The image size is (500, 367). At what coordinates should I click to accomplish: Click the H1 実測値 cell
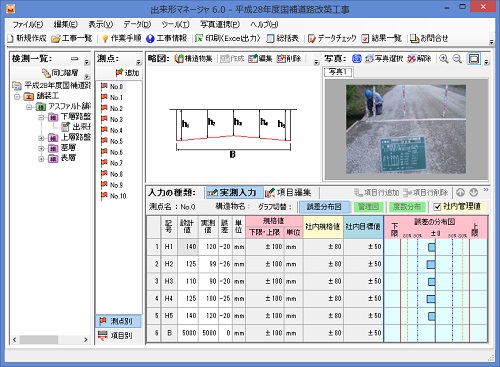pos(208,247)
